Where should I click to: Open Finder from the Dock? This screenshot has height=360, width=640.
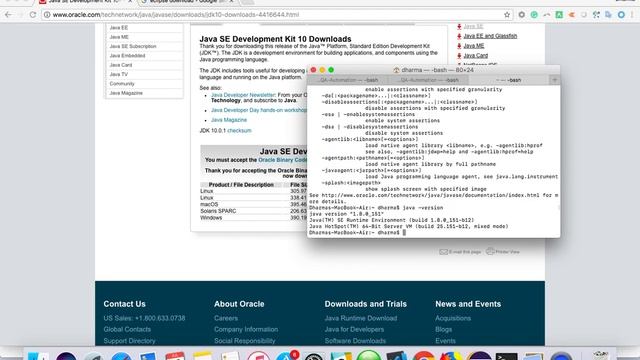pos(38,356)
